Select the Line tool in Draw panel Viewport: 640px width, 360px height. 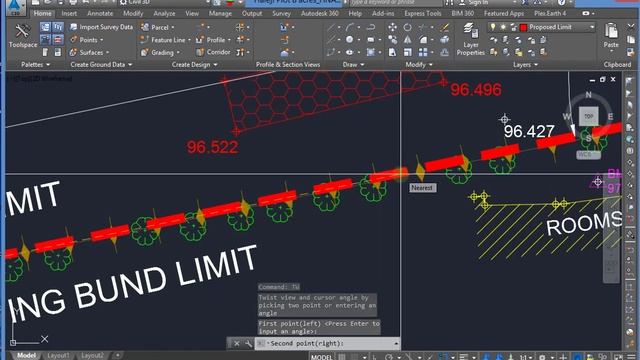331,27
